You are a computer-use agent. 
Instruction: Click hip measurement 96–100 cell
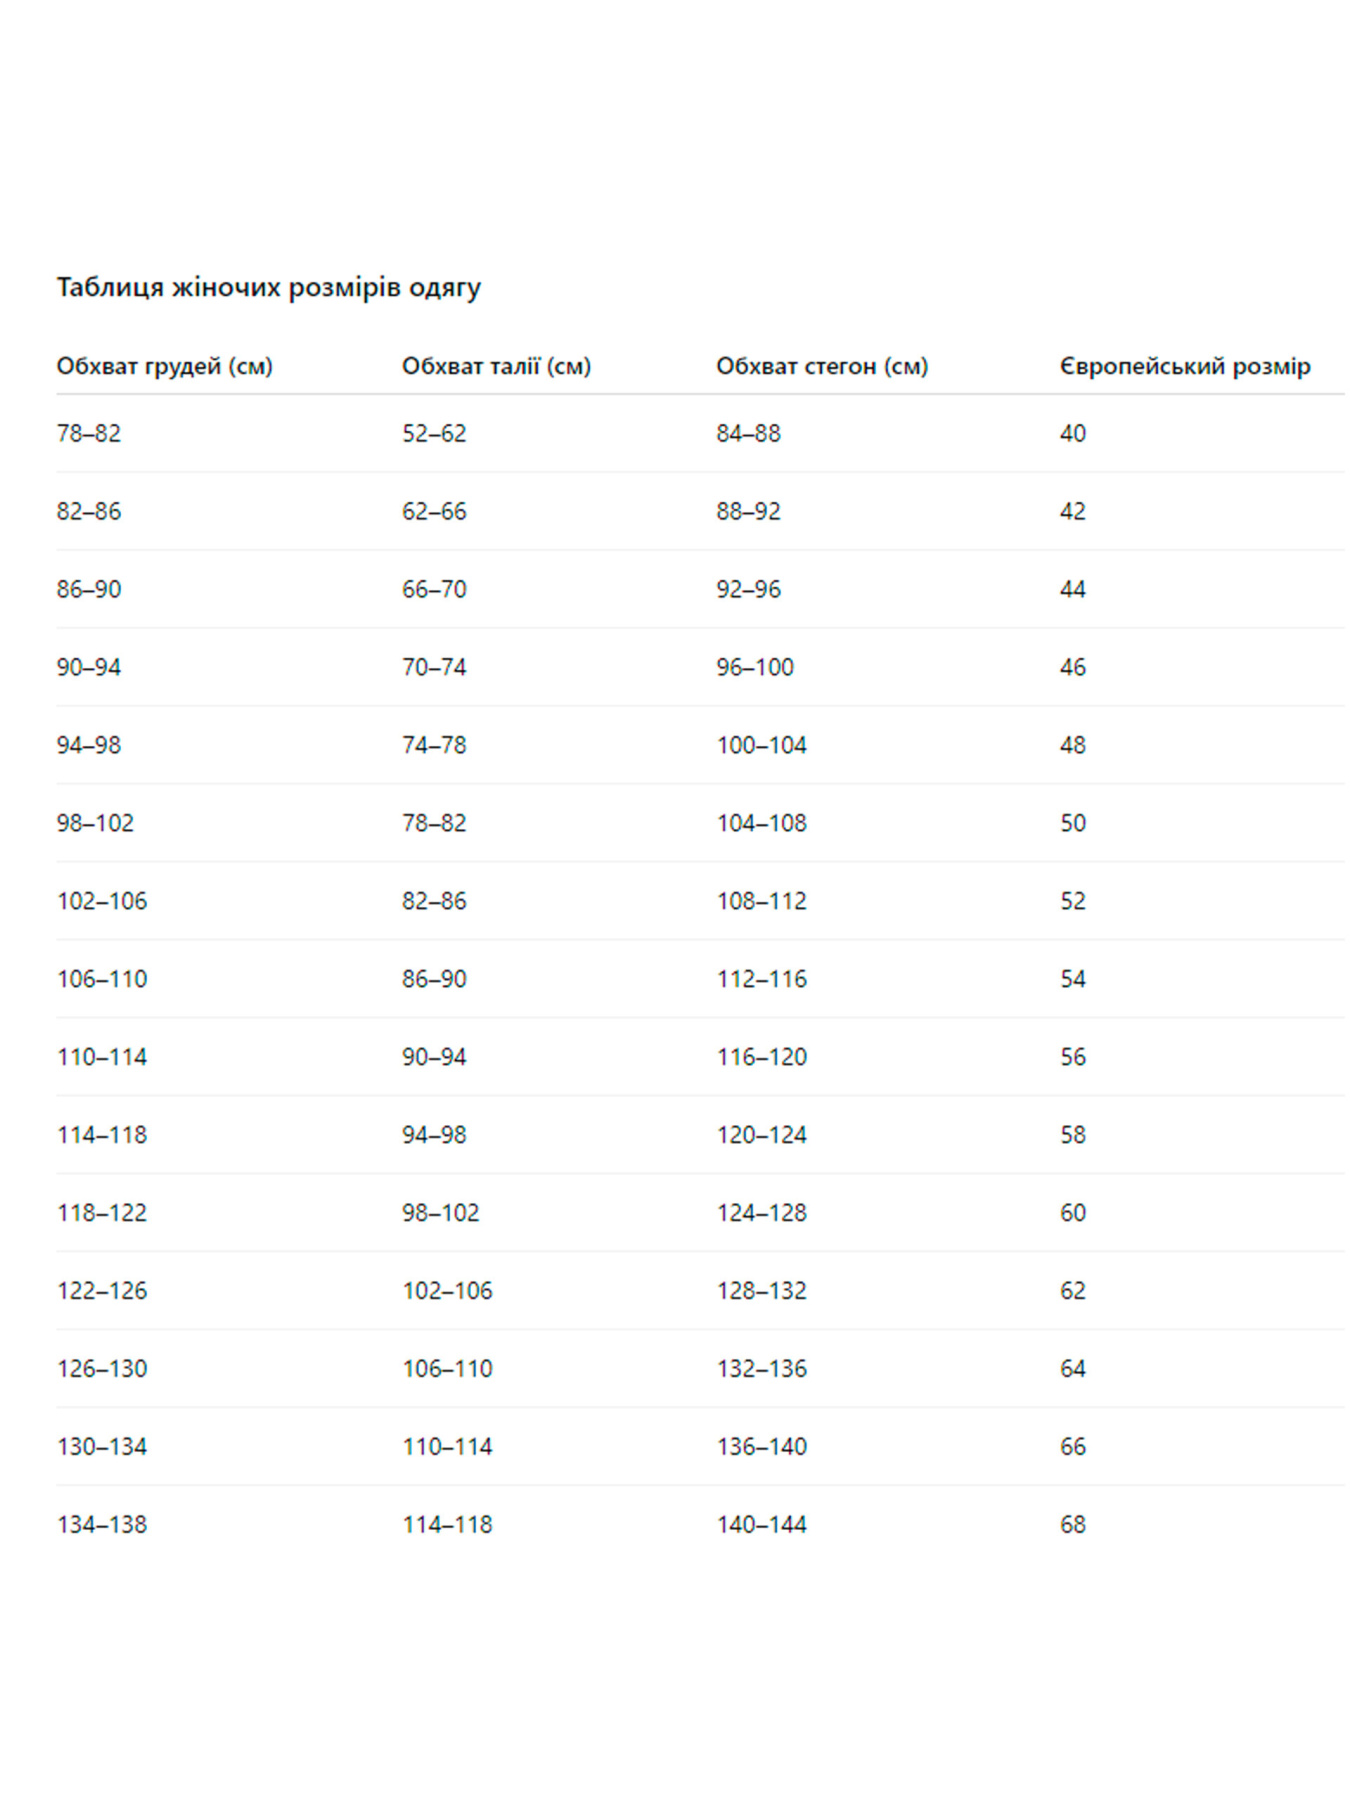click(x=754, y=667)
